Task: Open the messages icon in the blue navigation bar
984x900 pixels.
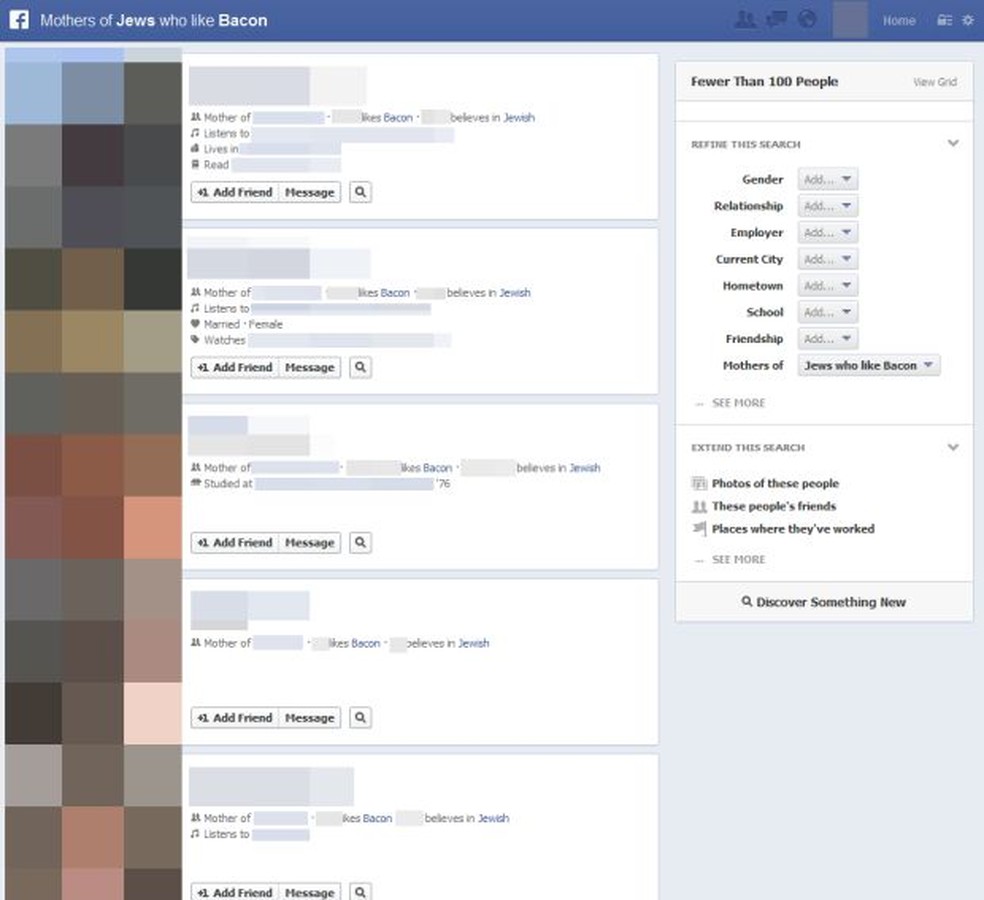Action: [777, 18]
